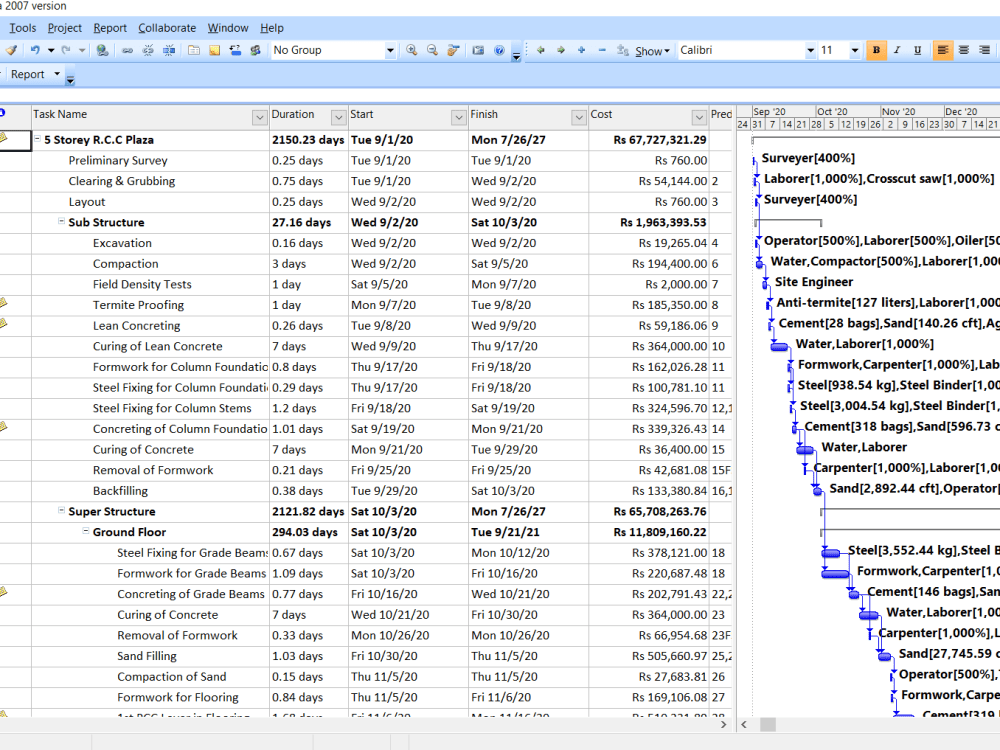Screen dimensions: 1000x750
Task: Enable Italic formatting
Action: (x=897, y=48)
